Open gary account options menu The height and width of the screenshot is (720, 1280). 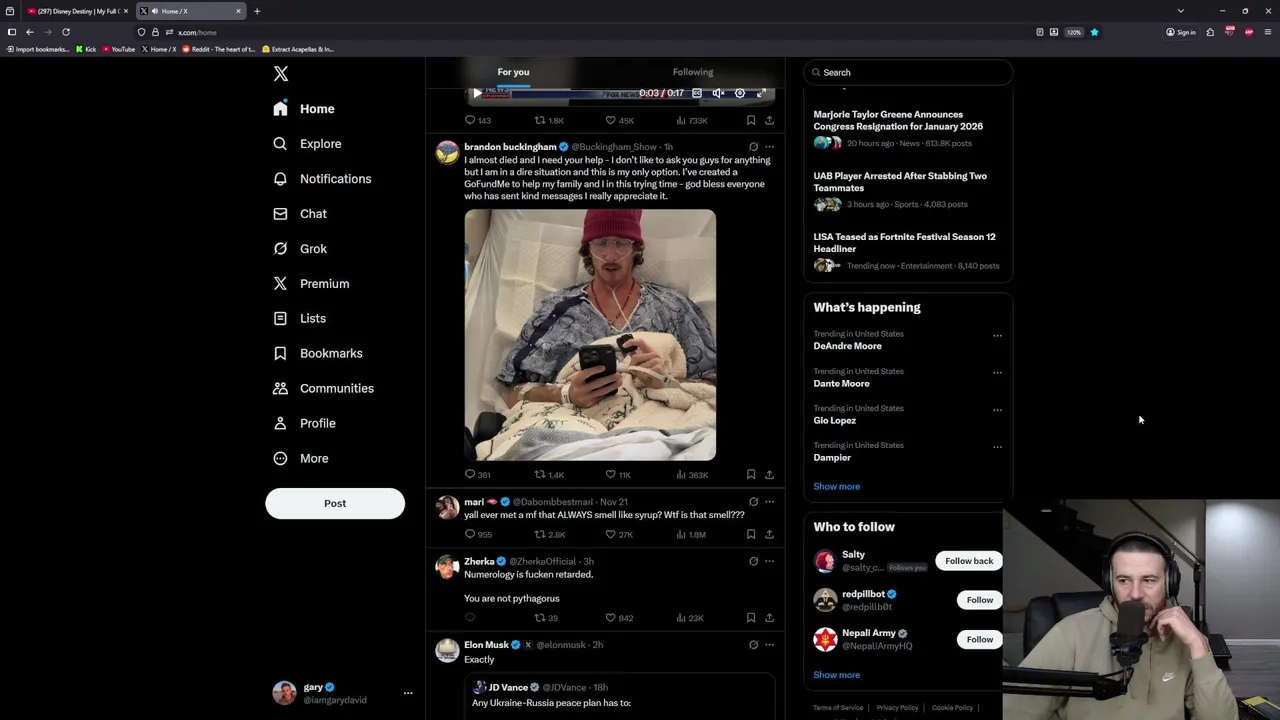tap(407, 693)
